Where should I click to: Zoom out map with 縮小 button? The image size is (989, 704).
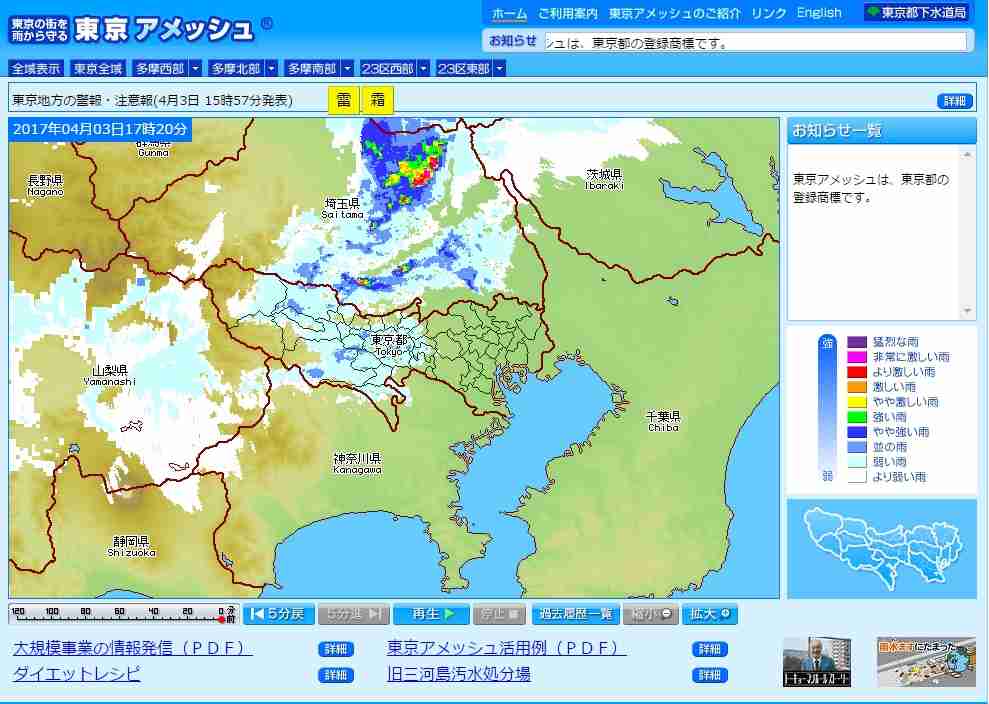(x=651, y=614)
